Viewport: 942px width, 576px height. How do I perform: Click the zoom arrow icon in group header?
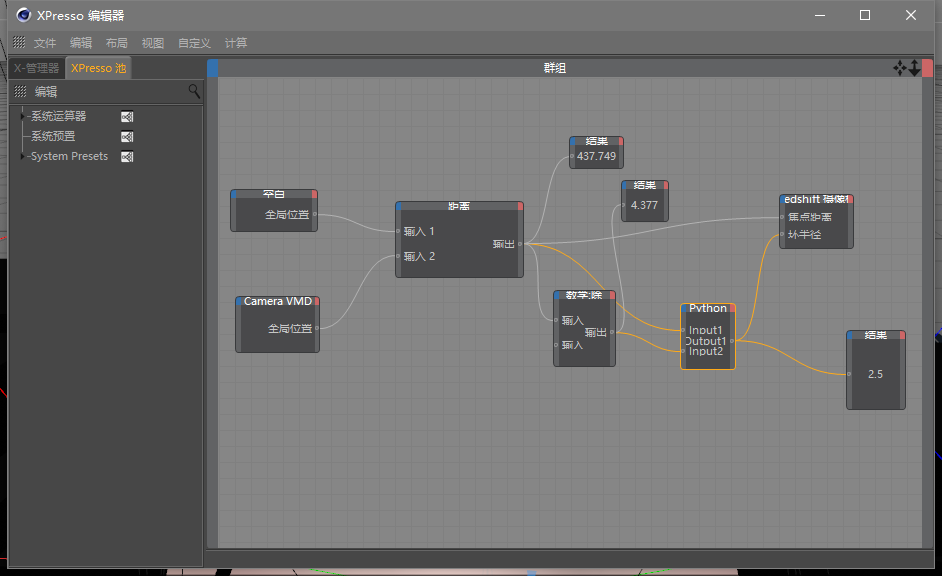pos(914,68)
